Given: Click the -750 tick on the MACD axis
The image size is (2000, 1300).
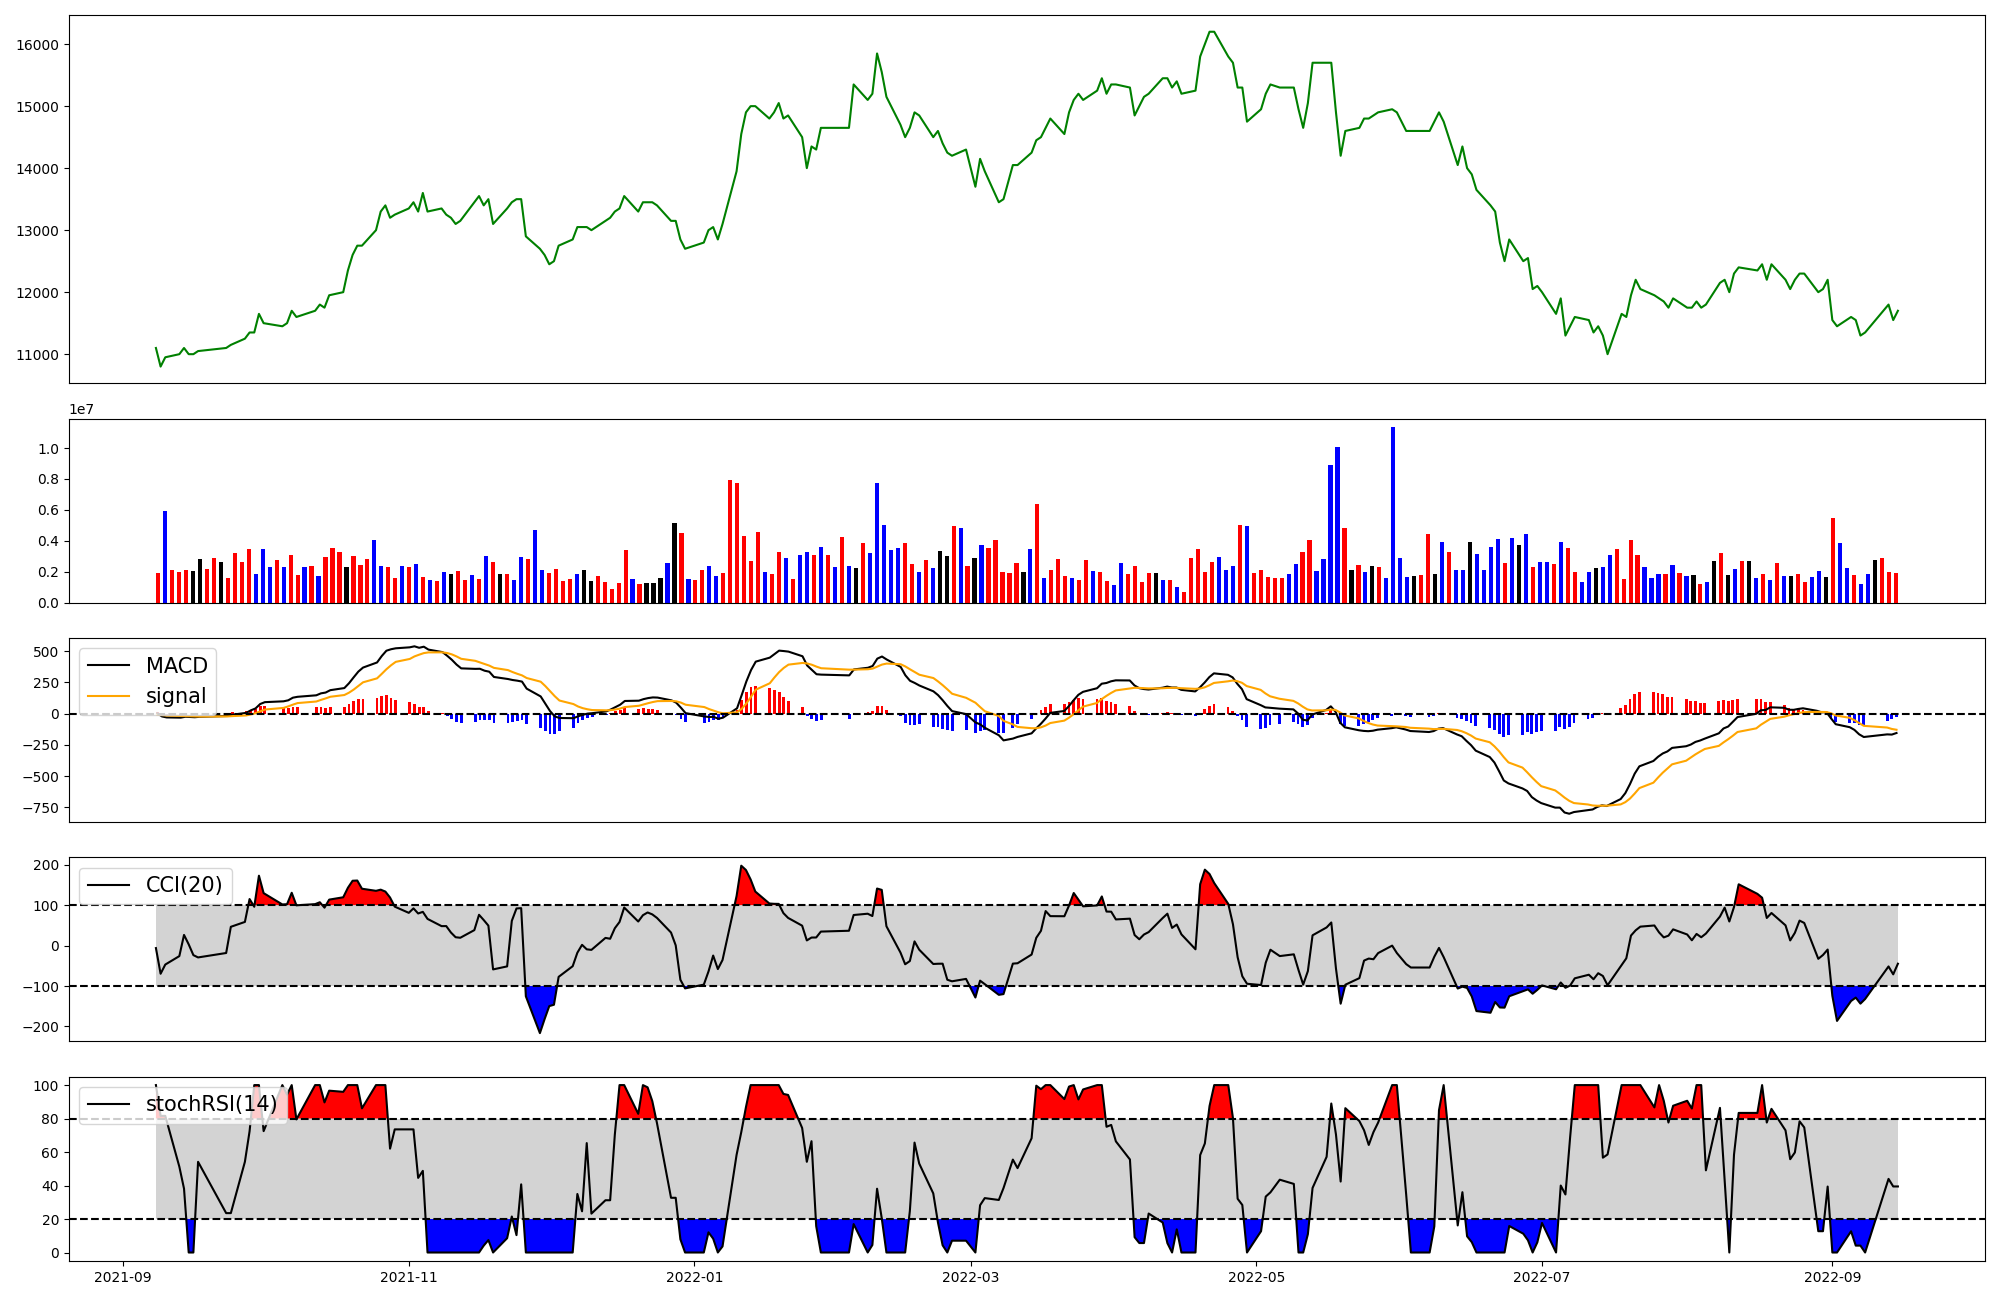Looking at the screenshot, I should (40, 808).
